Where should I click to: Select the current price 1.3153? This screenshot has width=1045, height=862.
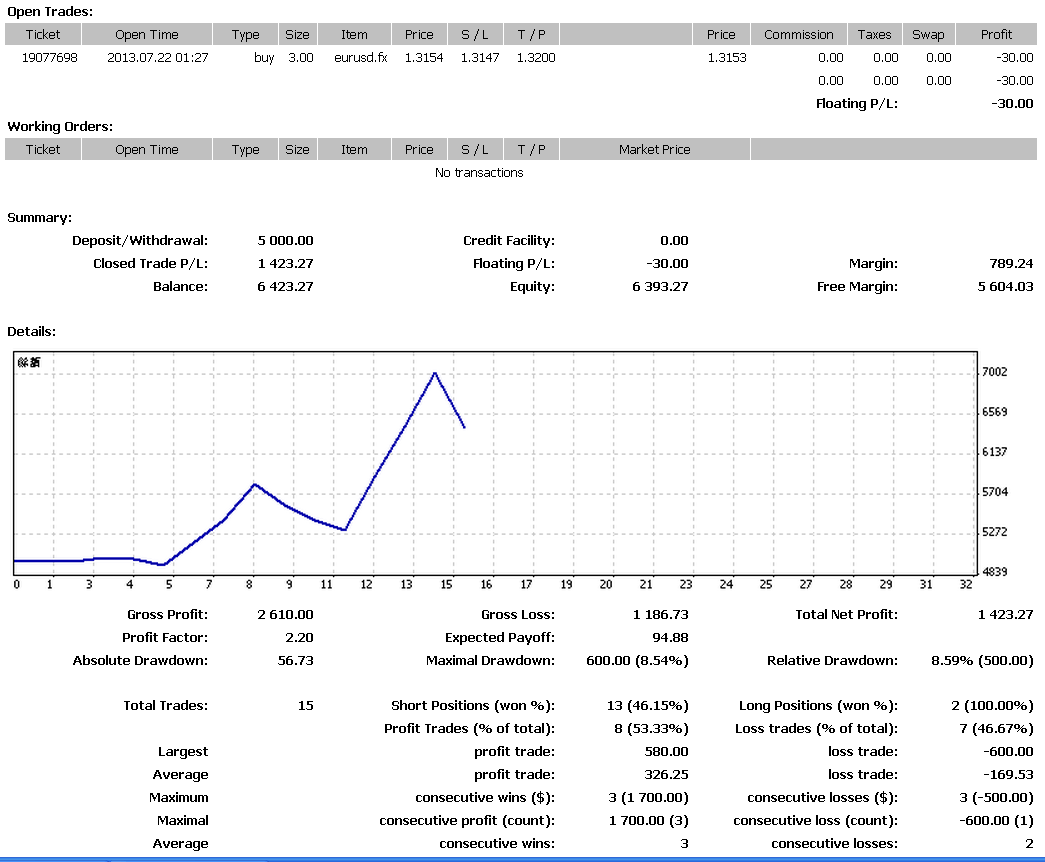[x=727, y=58]
